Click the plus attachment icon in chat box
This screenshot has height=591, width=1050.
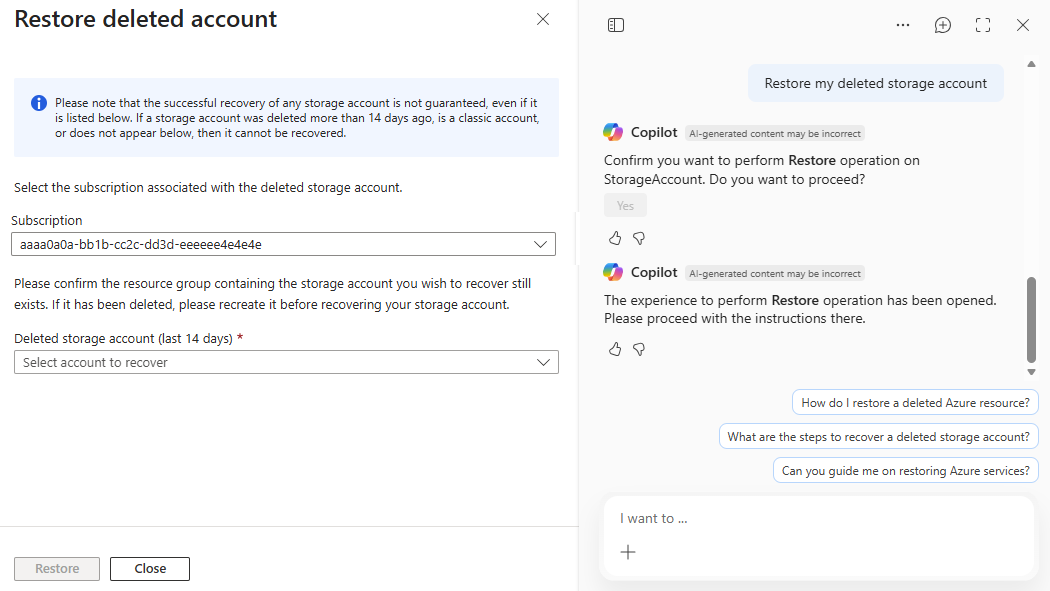[x=628, y=552]
